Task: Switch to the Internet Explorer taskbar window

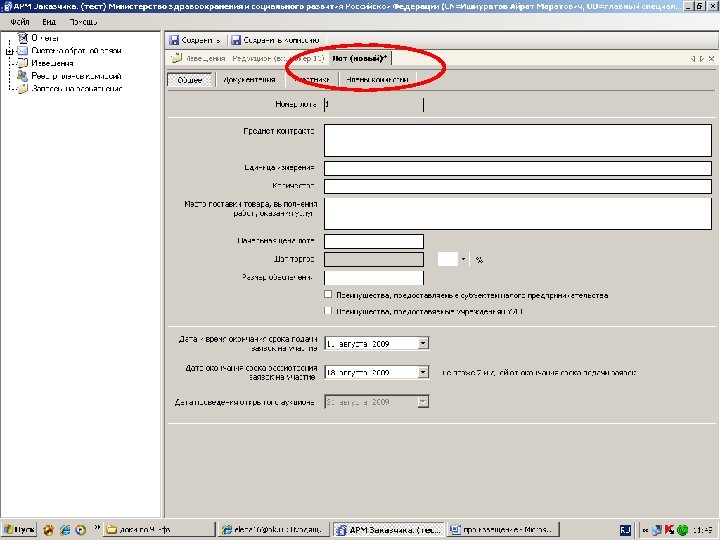Action: click(x=274, y=530)
